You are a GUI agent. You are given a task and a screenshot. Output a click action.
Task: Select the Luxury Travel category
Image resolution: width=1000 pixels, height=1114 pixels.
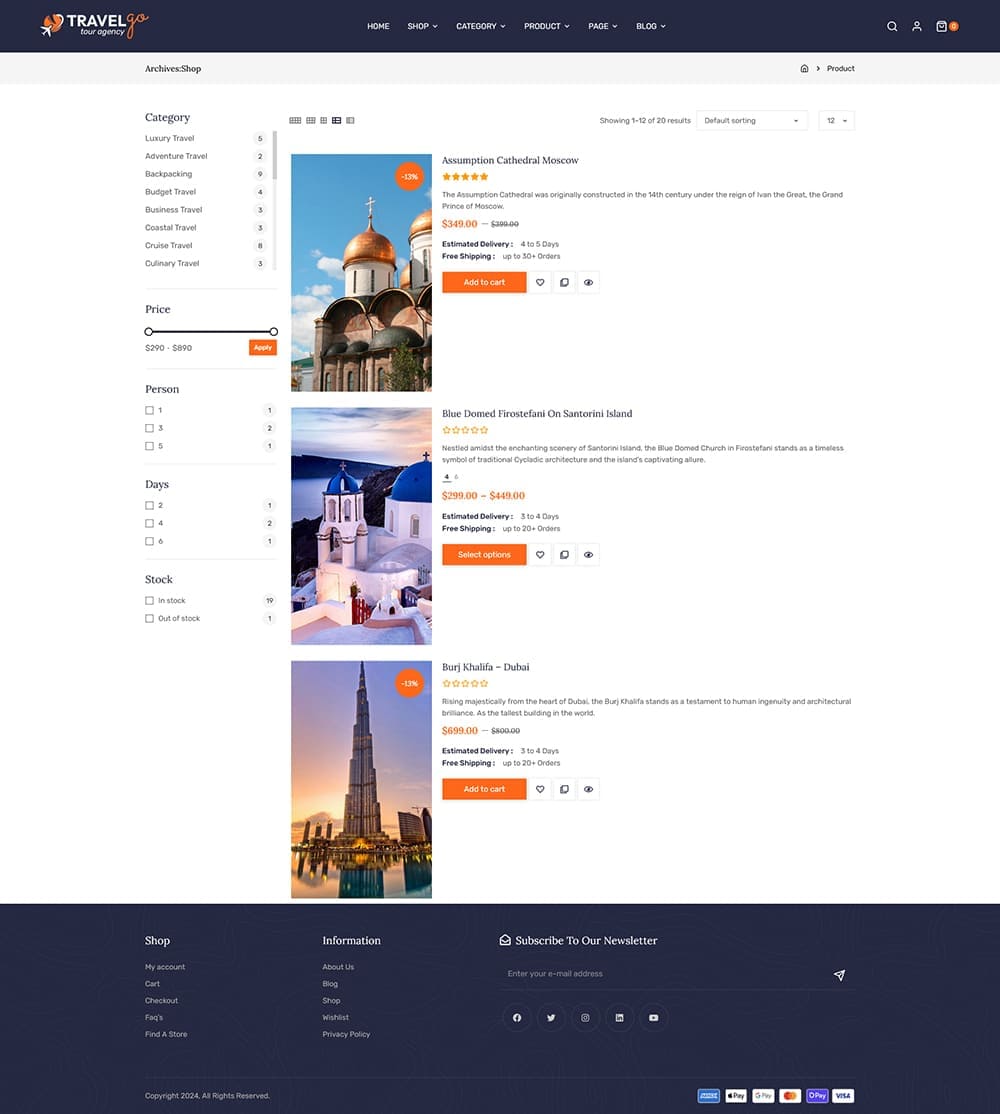coord(170,139)
